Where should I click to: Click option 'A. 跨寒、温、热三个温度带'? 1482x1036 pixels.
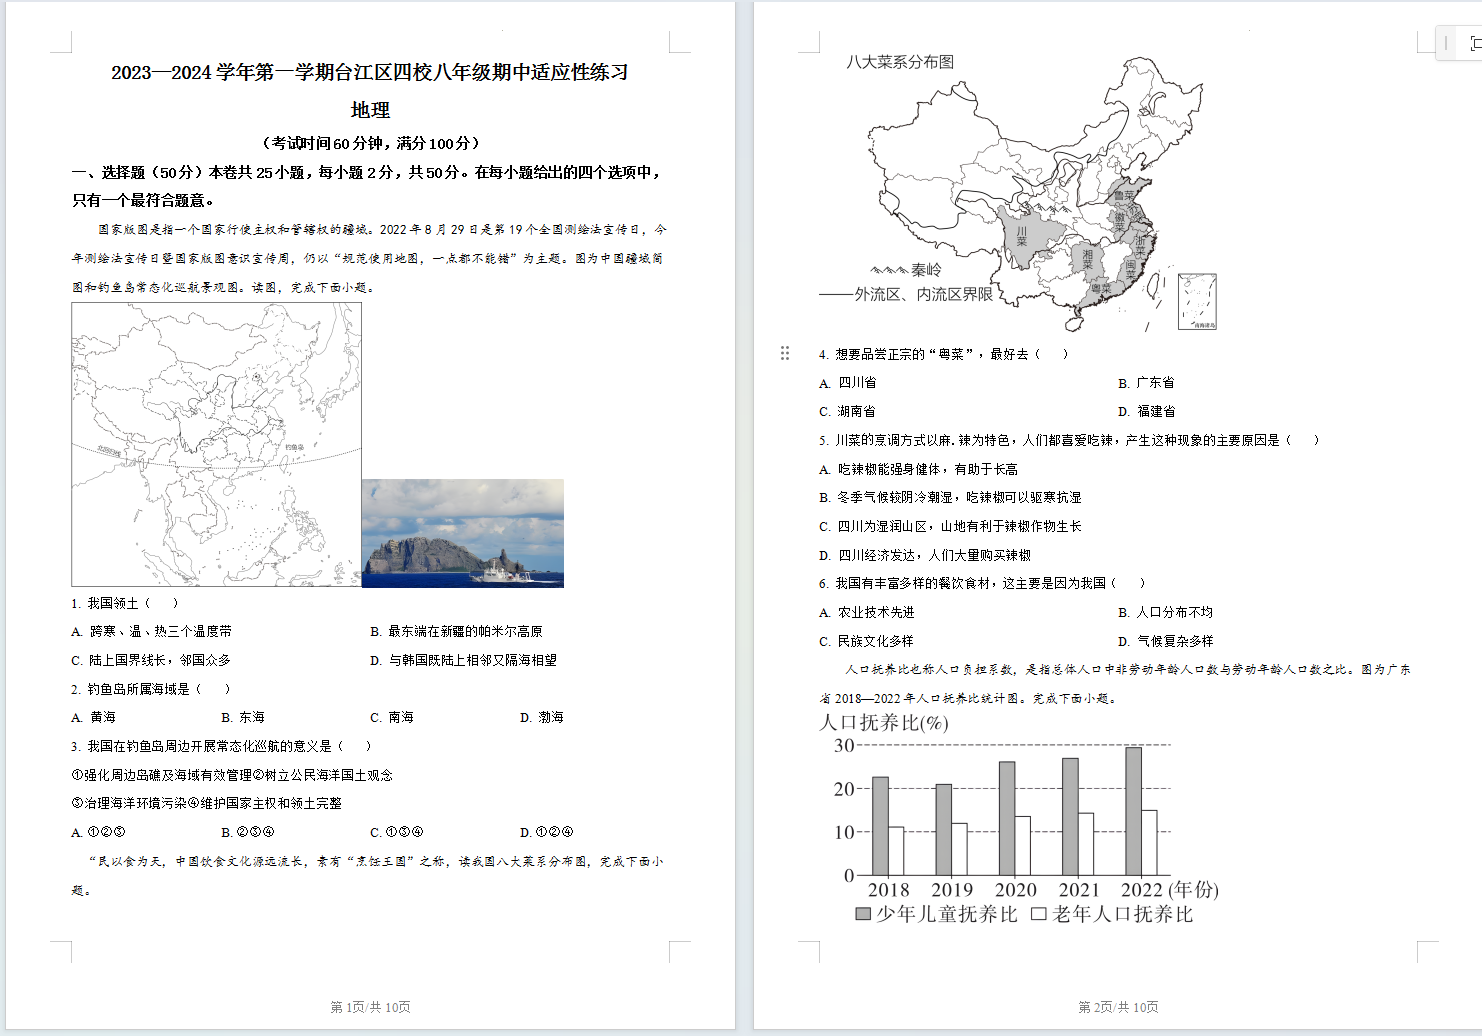[x=152, y=631]
